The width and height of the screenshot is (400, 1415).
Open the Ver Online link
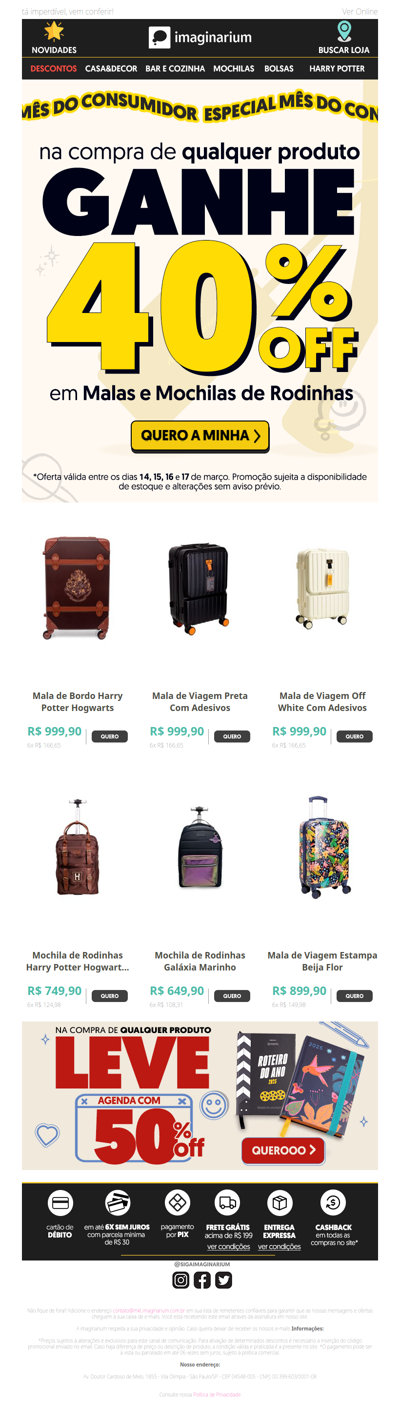pyautogui.click(x=360, y=10)
